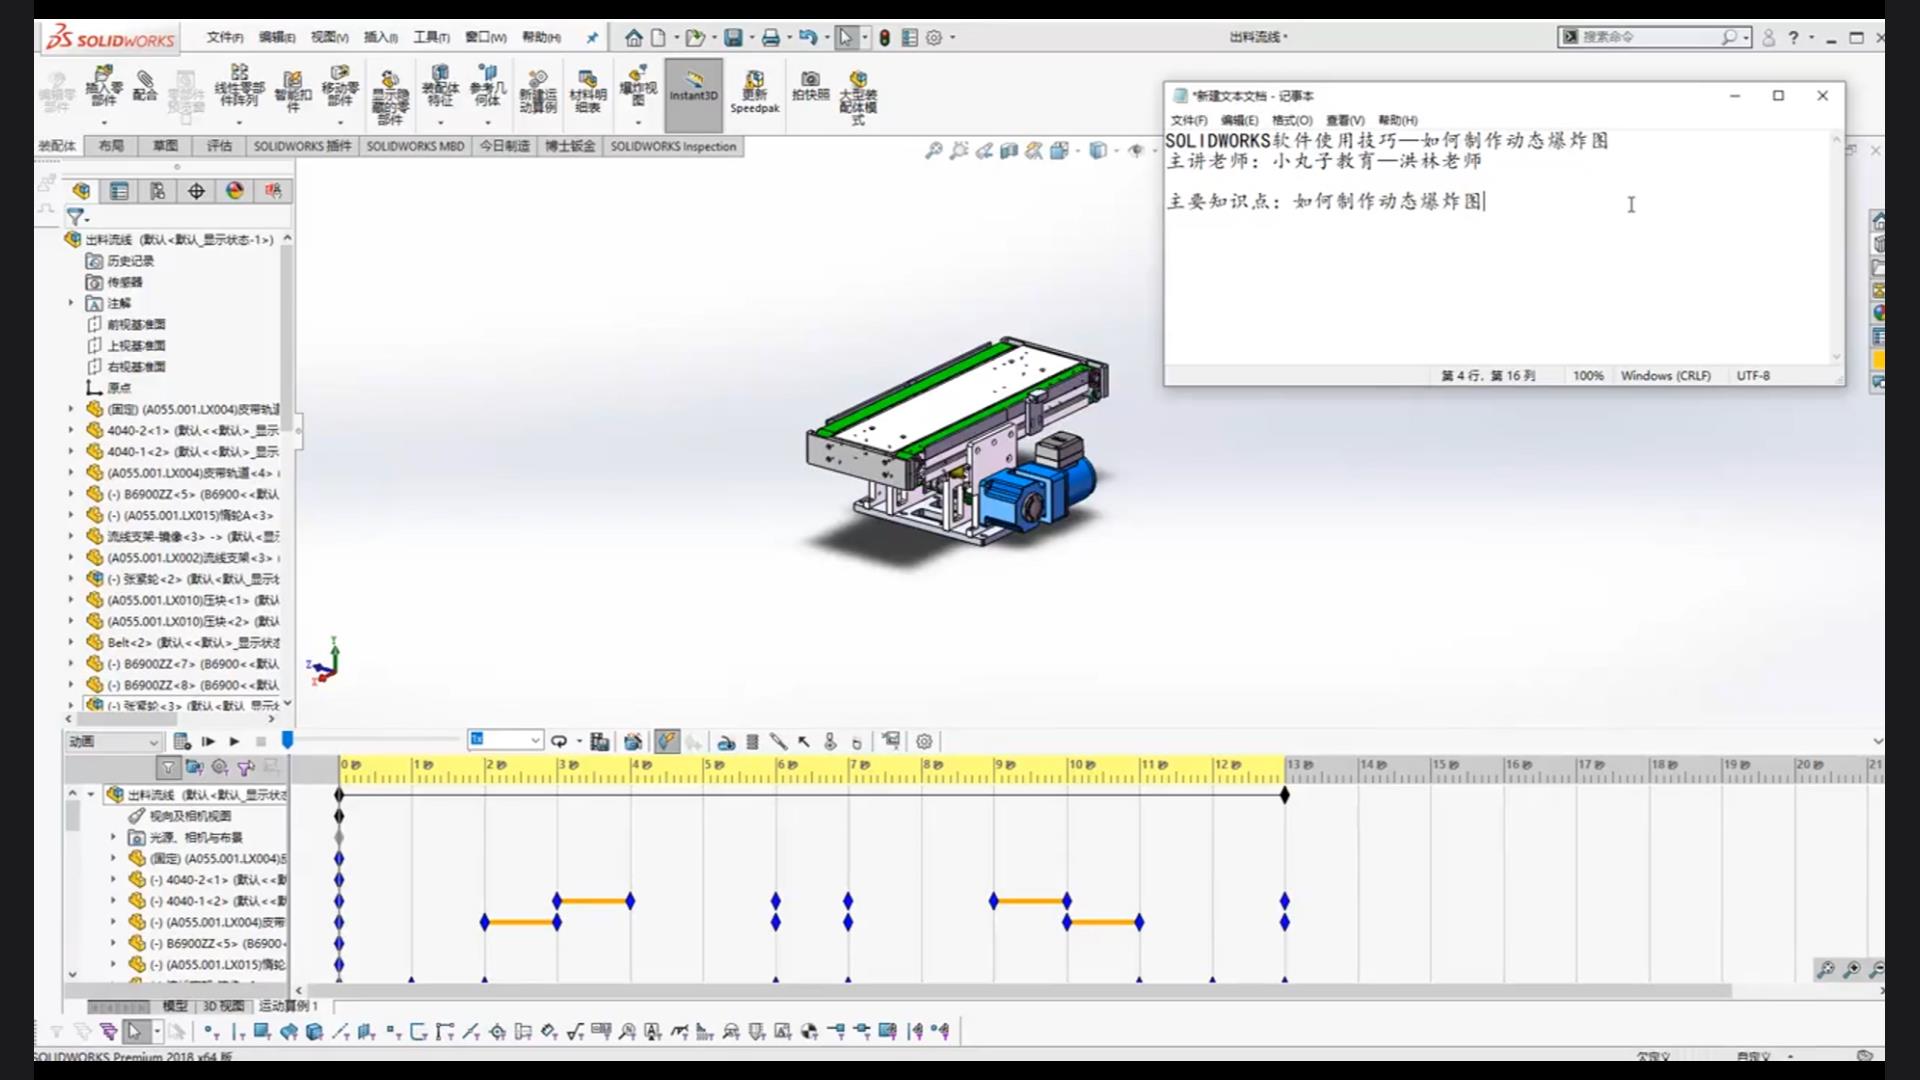Open the 文件(F) menu in SolidWorks
This screenshot has width=1920, height=1080.
[225, 37]
